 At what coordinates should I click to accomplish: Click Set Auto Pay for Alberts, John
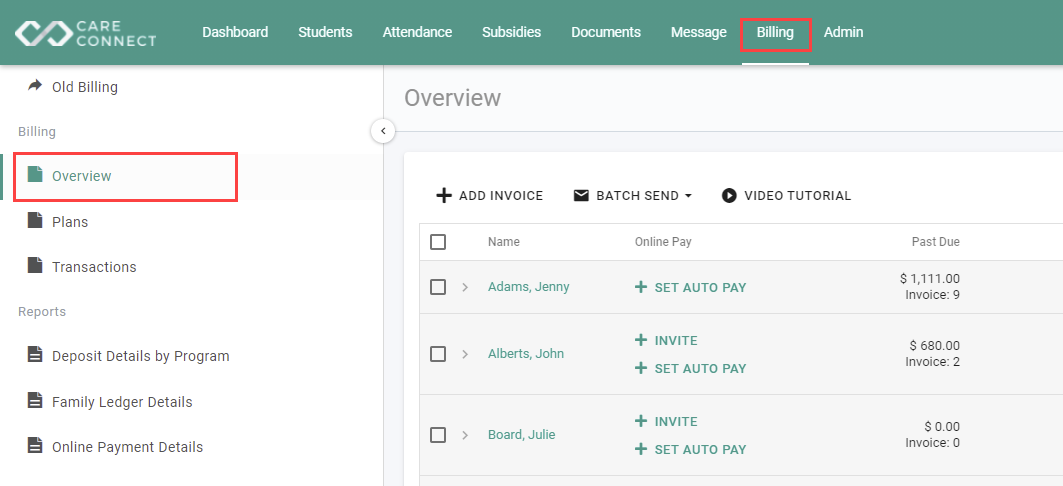tap(690, 368)
